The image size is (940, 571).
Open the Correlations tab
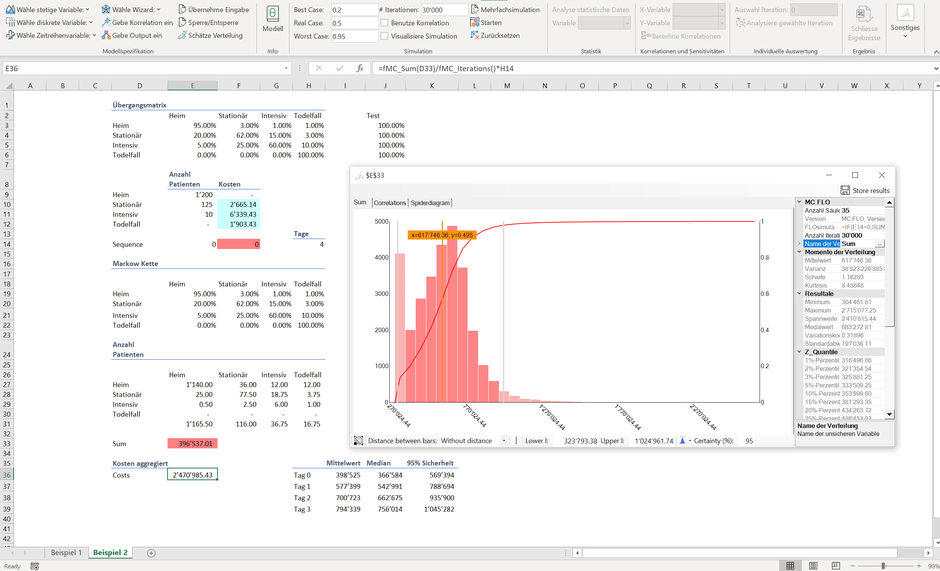(390, 203)
